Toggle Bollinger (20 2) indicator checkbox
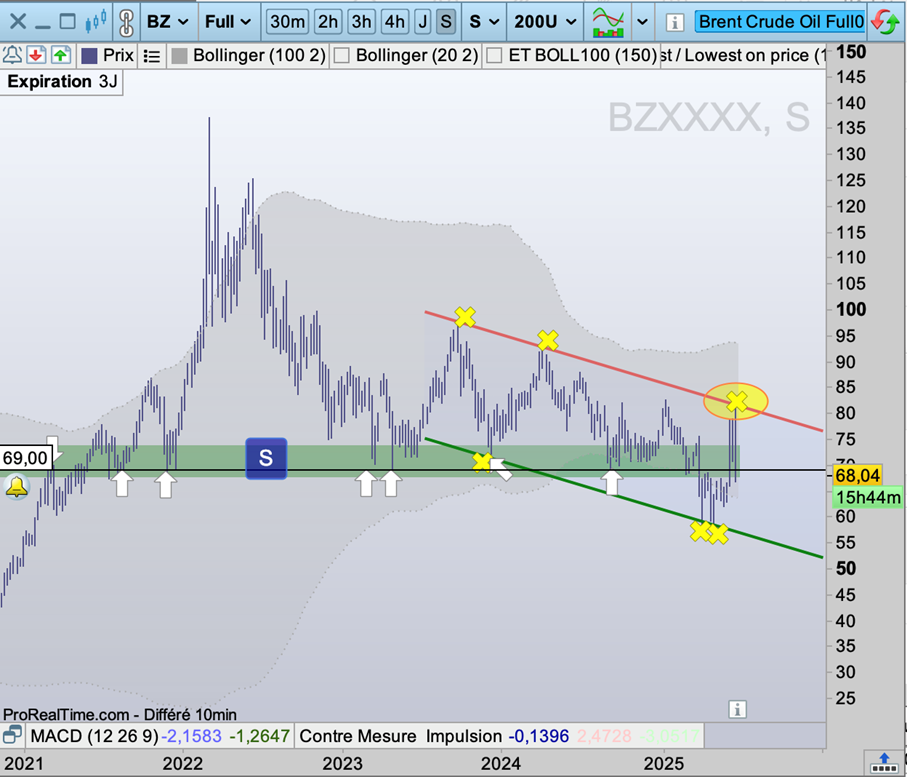The image size is (907, 777). pyautogui.click(x=342, y=56)
